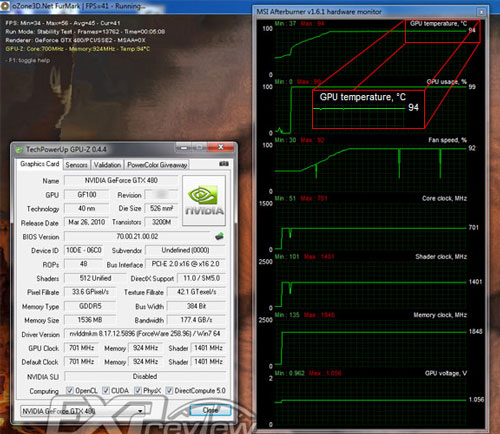Click the GPU temperature graph label in Afterburner
This screenshot has width=500, height=434.
(438, 24)
